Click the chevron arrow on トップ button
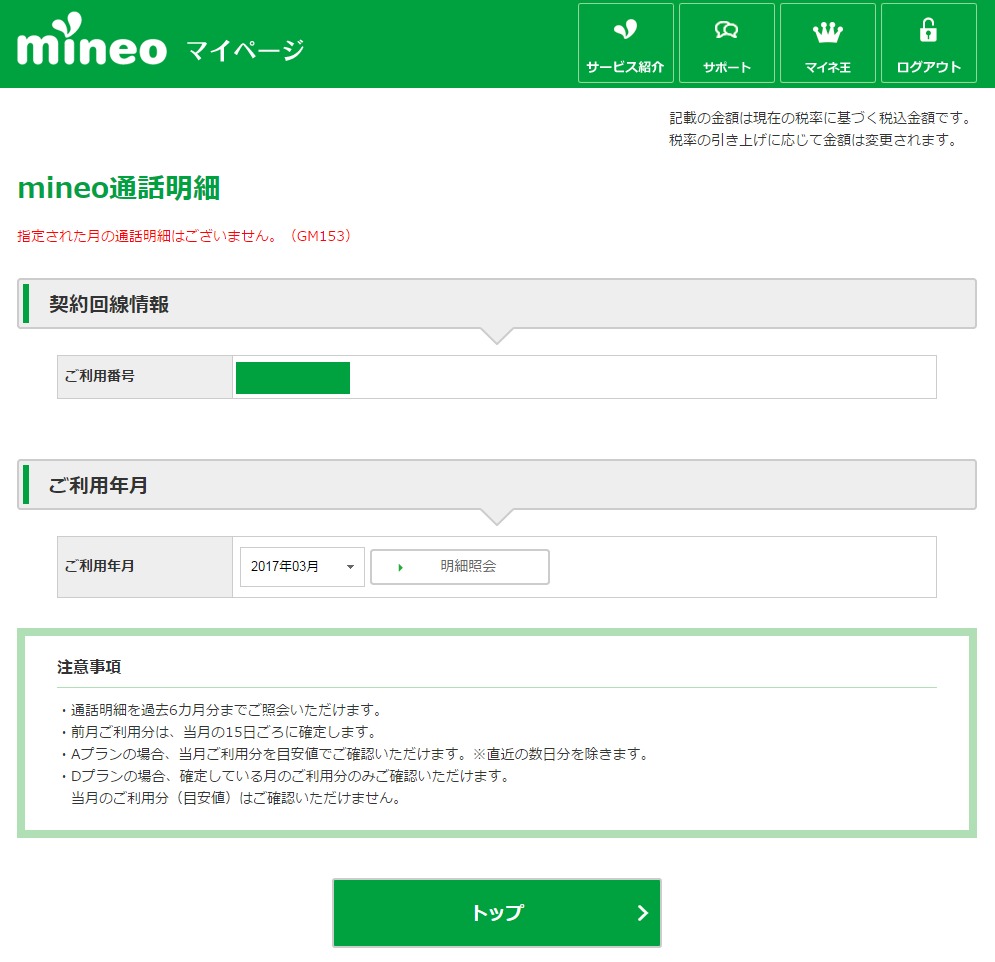 click(x=642, y=913)
